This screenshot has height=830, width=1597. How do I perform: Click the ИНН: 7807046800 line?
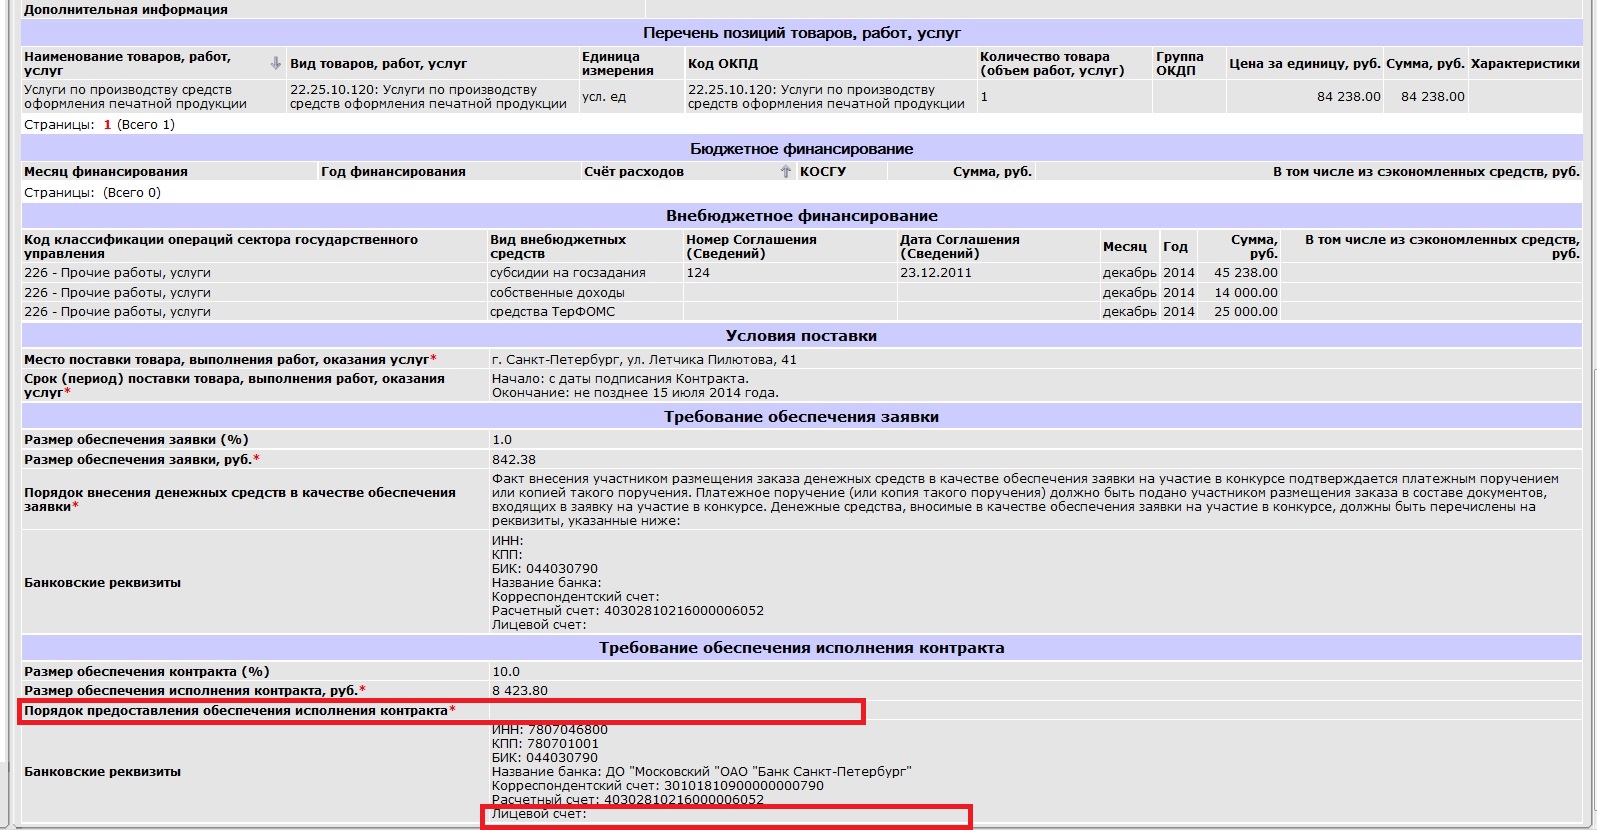click(550, 730)
